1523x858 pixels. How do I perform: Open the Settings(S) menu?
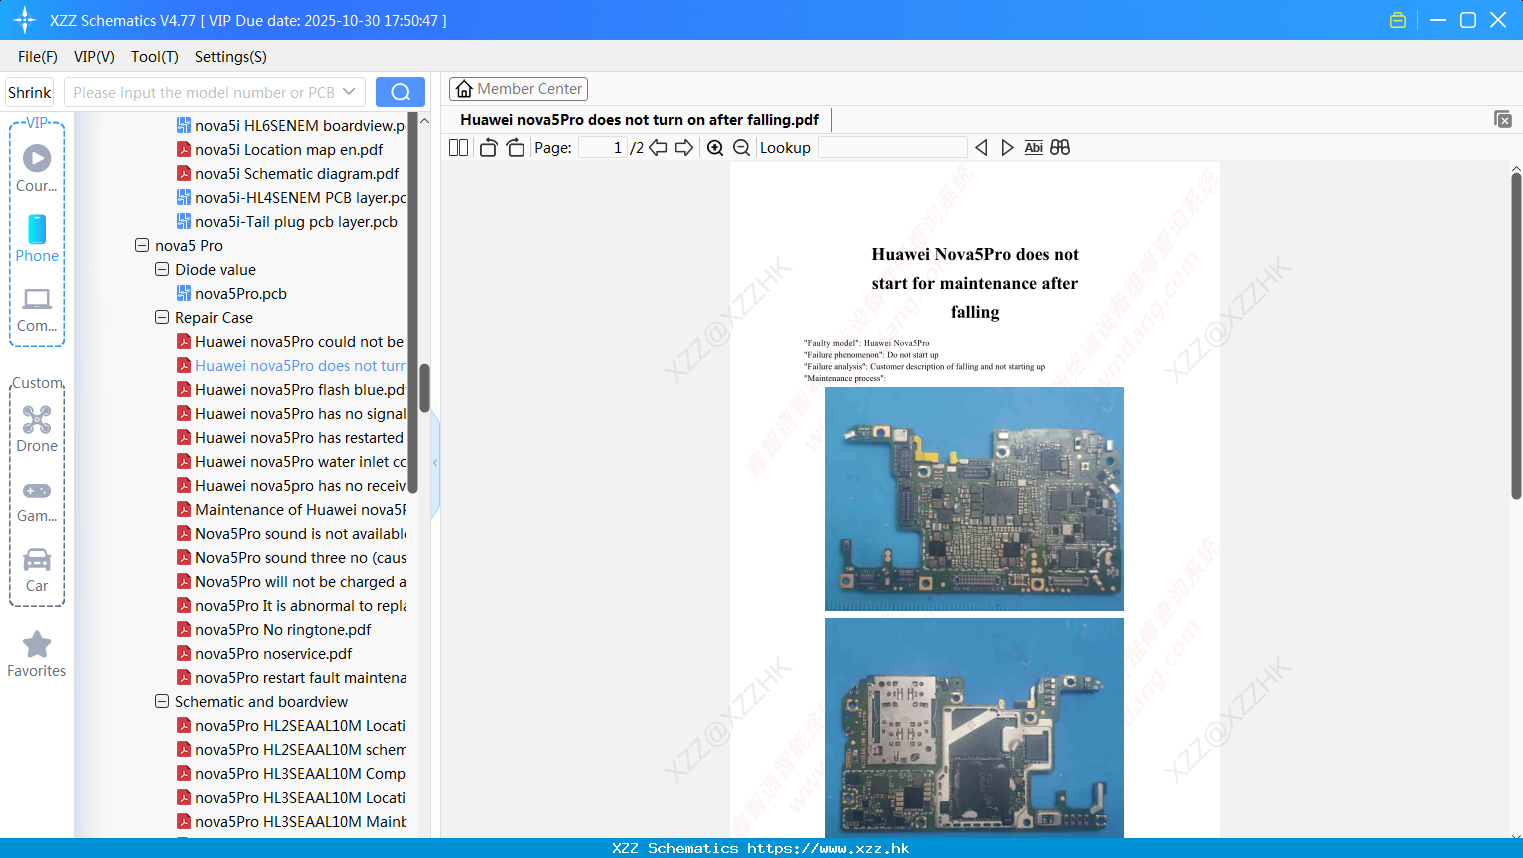(231, 57)
